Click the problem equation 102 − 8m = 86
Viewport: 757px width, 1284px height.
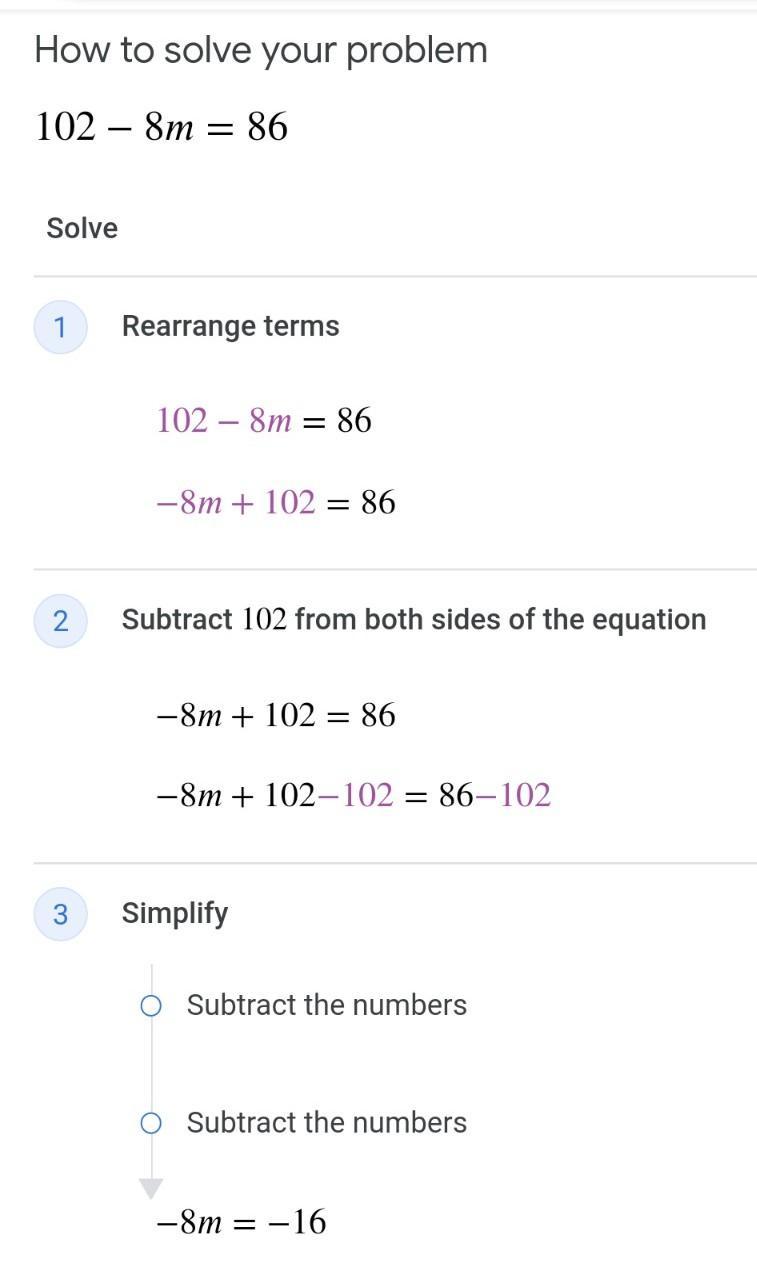[162, 127]
